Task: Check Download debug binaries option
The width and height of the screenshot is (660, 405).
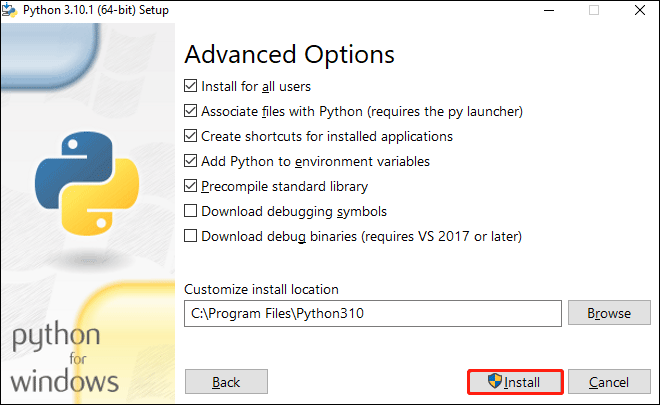Action: (190, 236)
